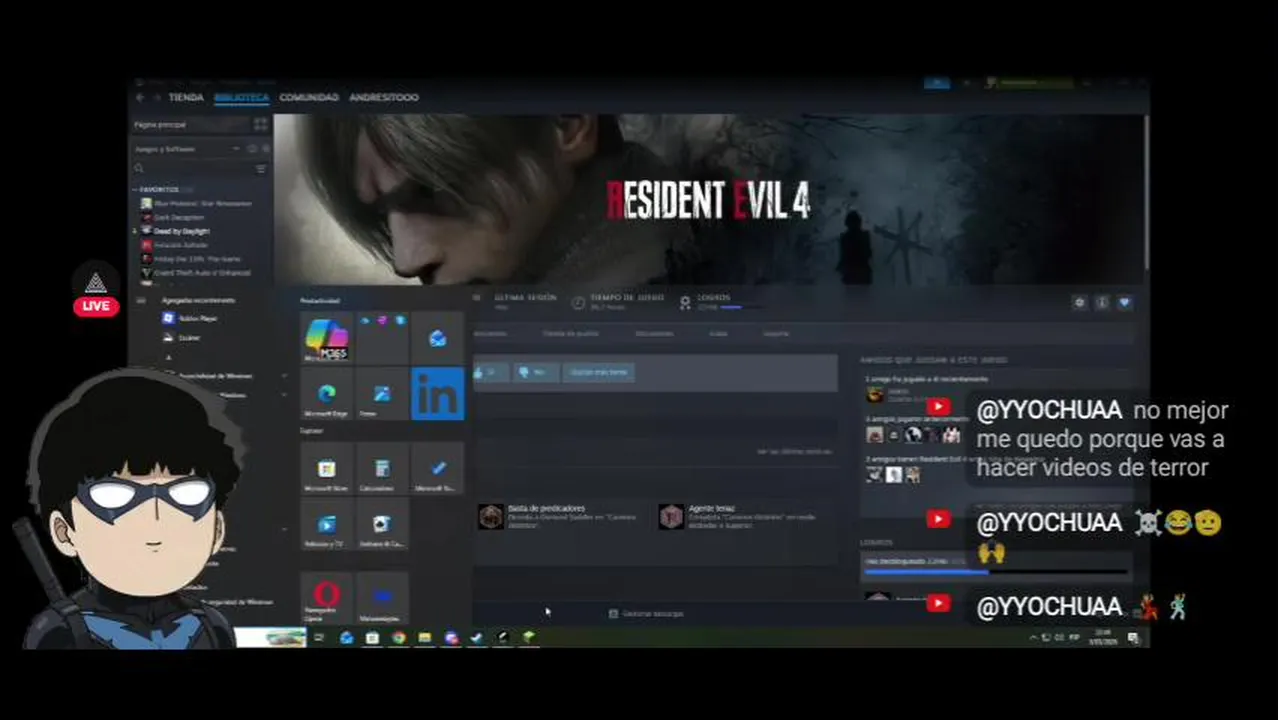Open the Mail tile in Start
The width and height of the screenshot is (1278, 720).
(437, 338)
